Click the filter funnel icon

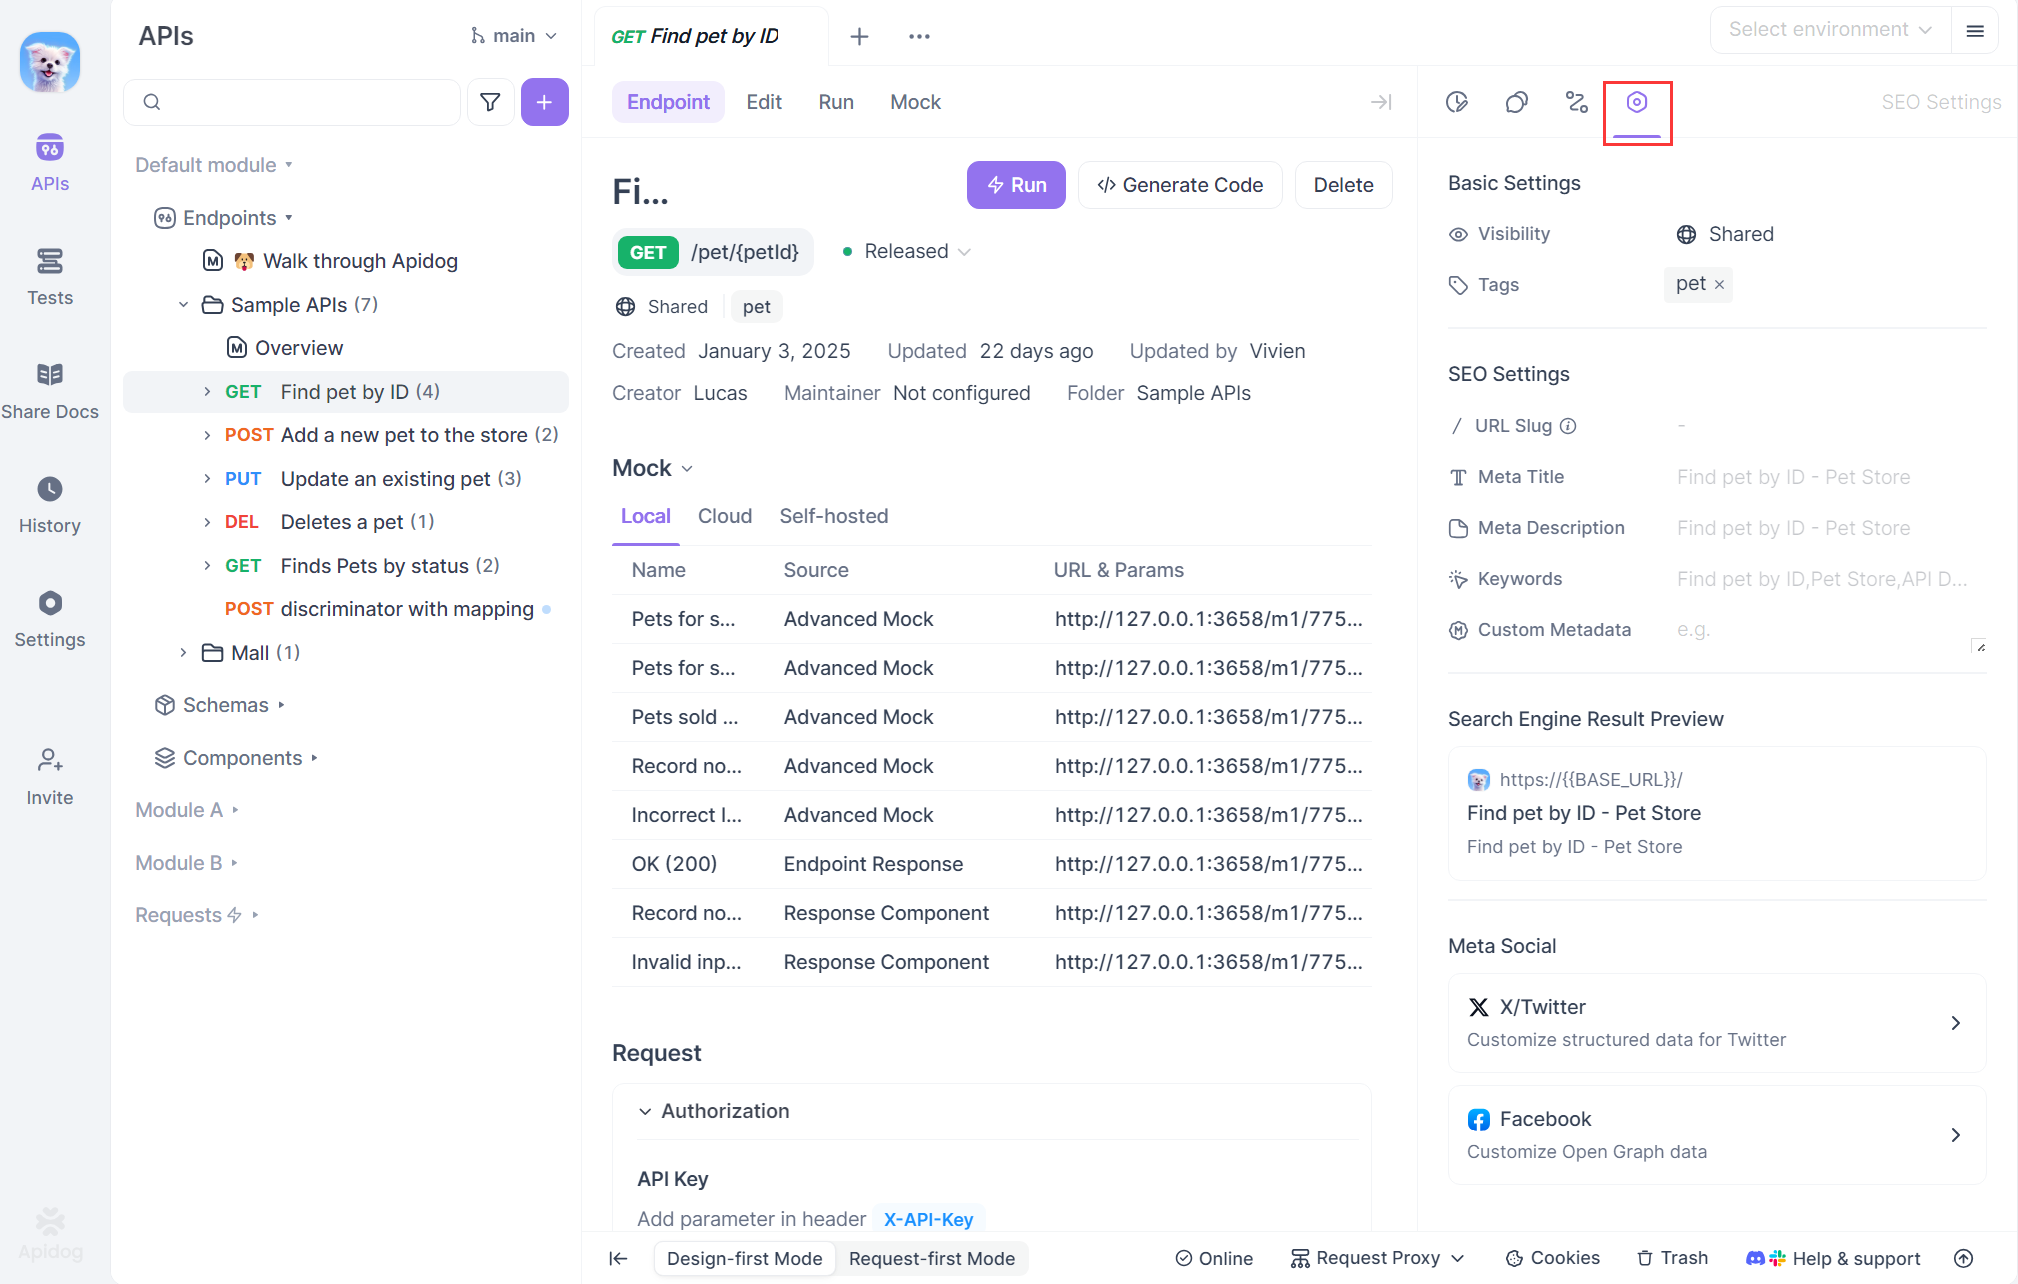pos(490,102)
